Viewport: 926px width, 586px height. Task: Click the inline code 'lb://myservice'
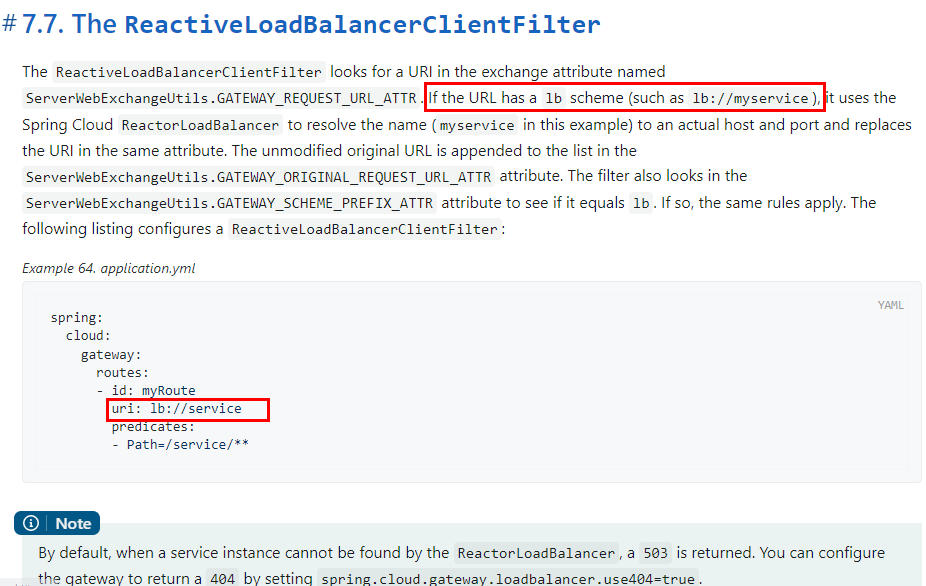point(750,98)
